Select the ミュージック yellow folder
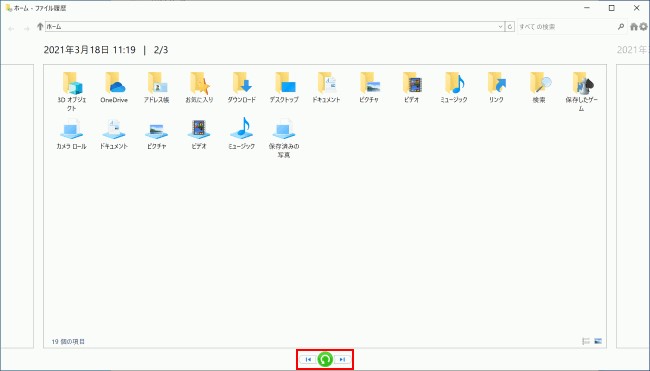This screenshot has height=371, width=650. 454,87
